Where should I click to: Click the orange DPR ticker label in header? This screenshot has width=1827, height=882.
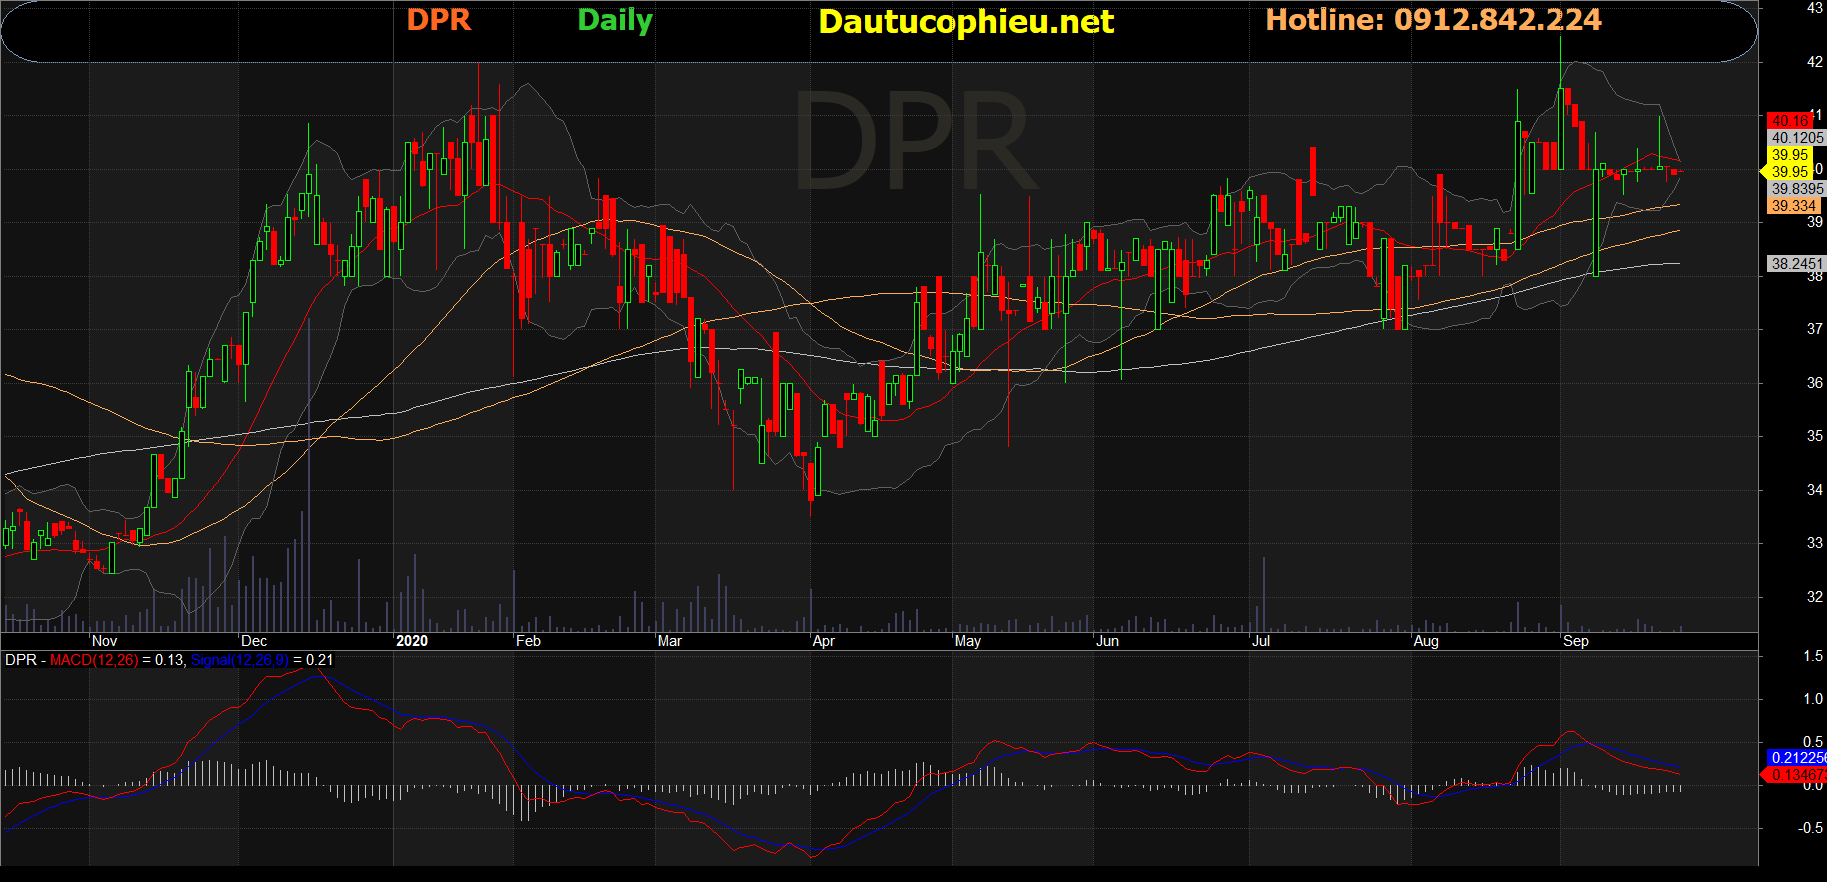(x=439, y=20)
